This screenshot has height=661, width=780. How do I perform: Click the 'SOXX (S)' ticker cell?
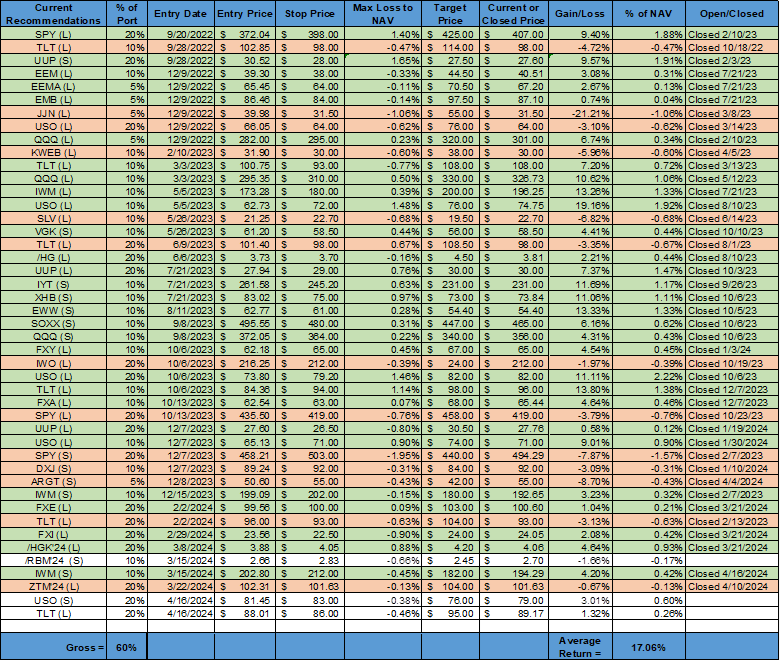coord(53,324)
